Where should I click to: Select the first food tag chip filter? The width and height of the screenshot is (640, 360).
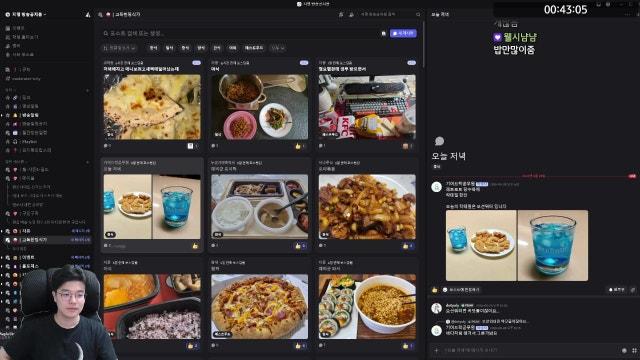[x=153, y=48]
